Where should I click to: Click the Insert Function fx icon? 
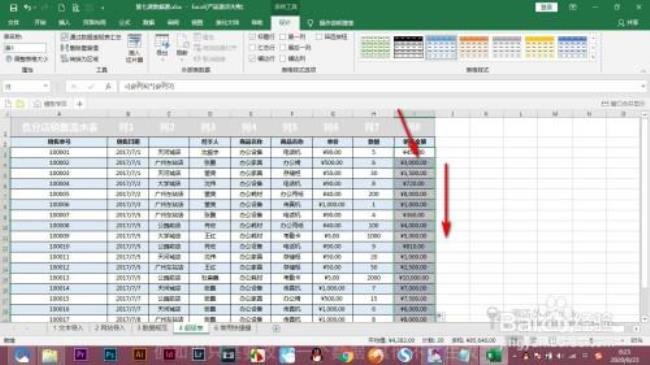pyautogui.click(x=108, y=86)
